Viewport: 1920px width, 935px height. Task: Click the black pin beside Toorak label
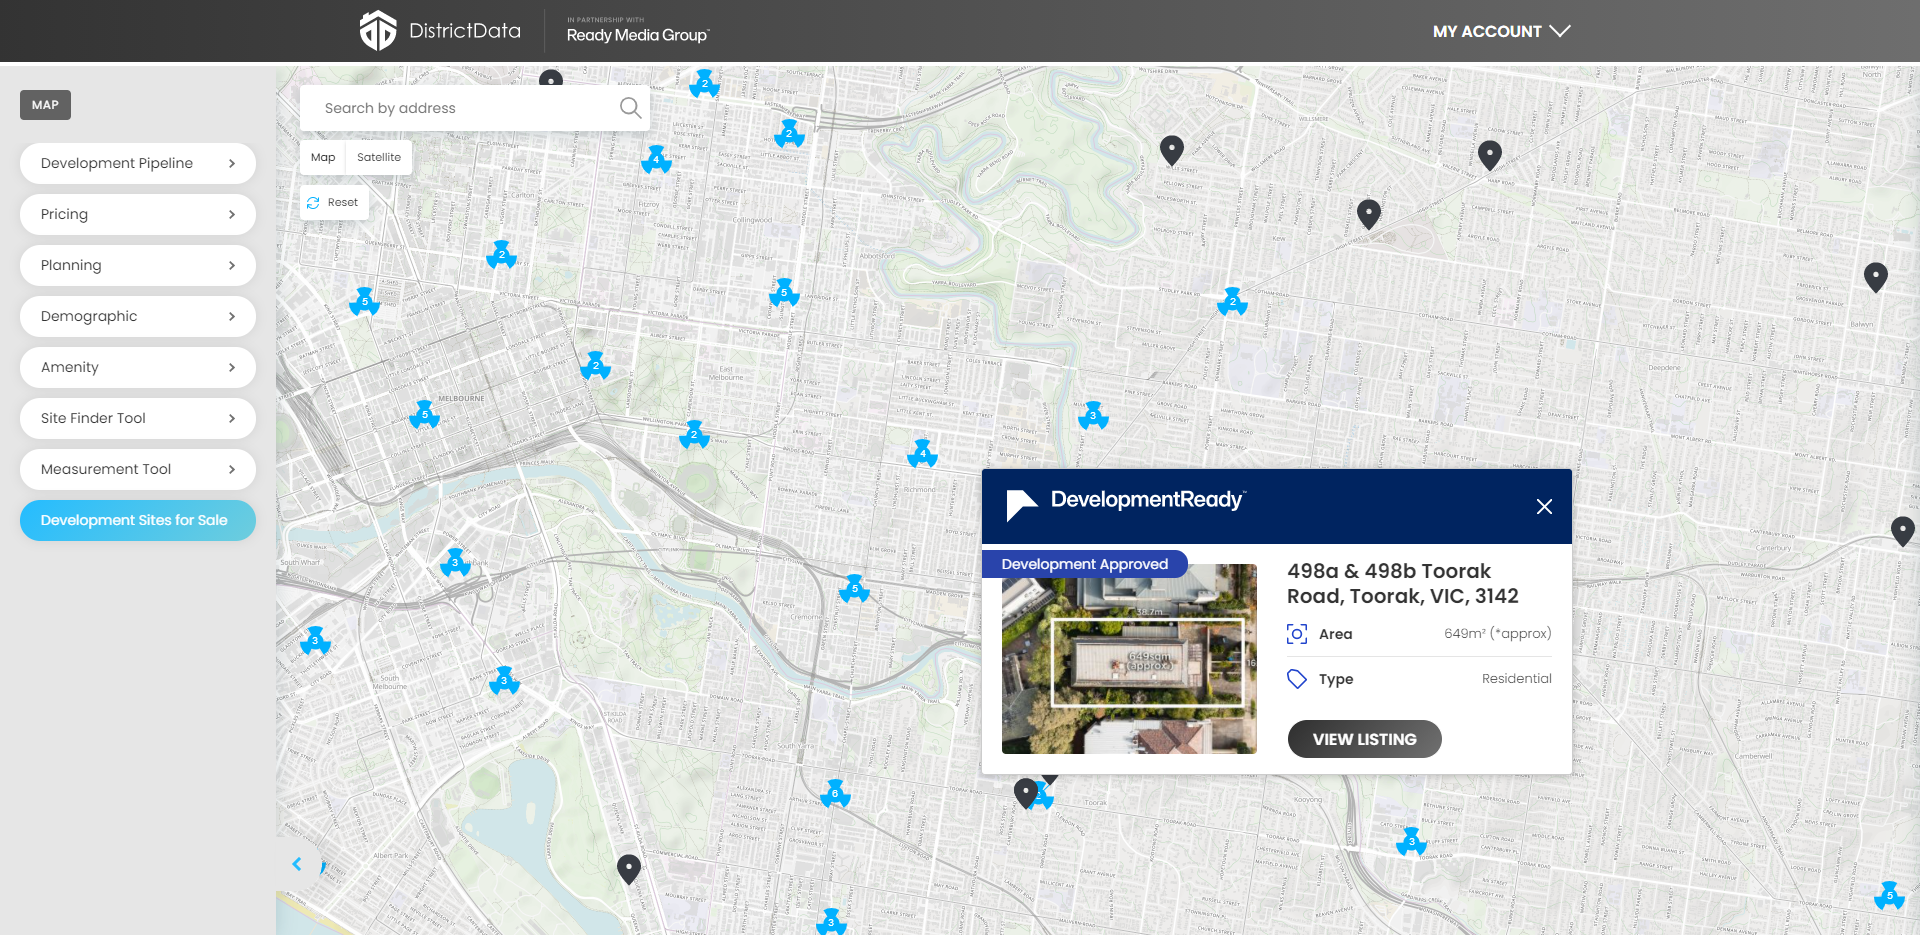click(1026, 793)
